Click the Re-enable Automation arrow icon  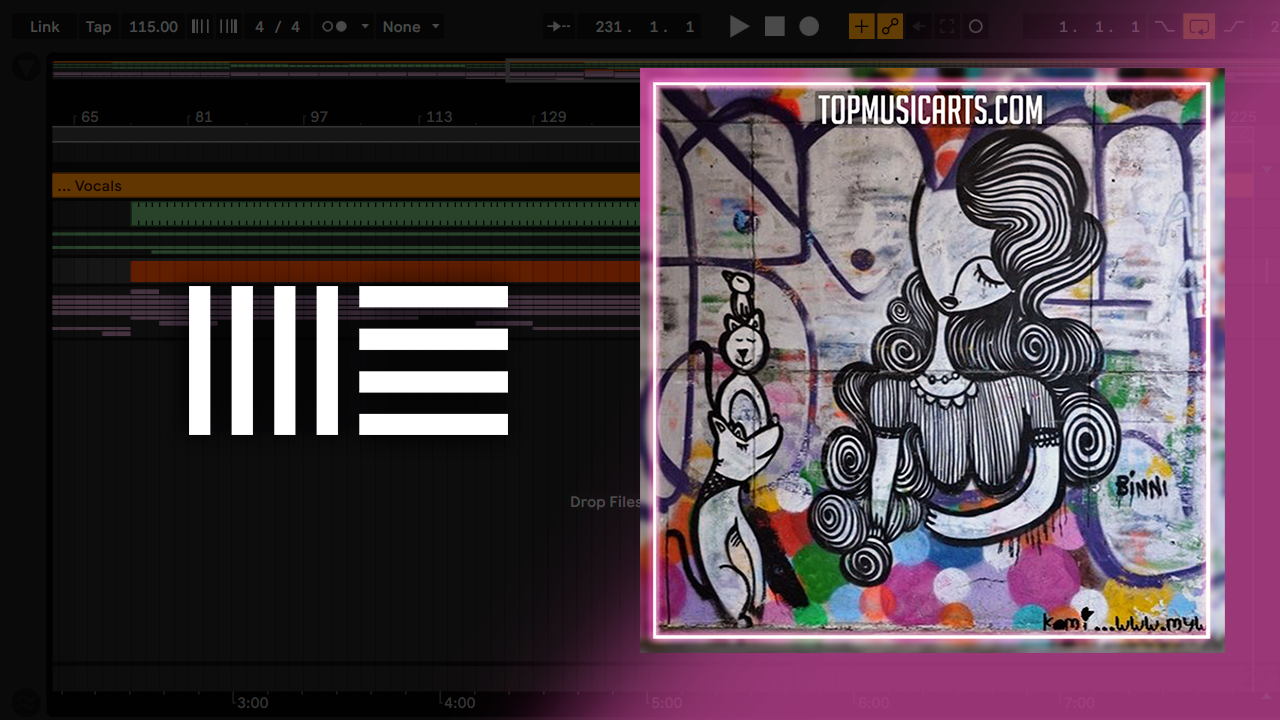tap(918, 27)
